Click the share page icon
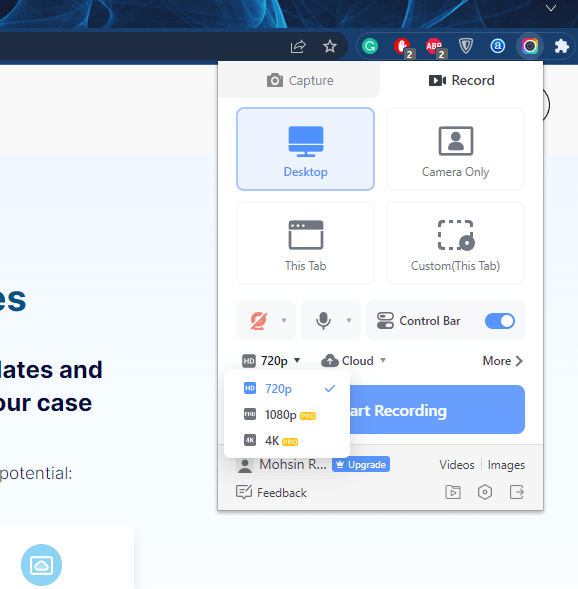 click(x=298, y=47)
